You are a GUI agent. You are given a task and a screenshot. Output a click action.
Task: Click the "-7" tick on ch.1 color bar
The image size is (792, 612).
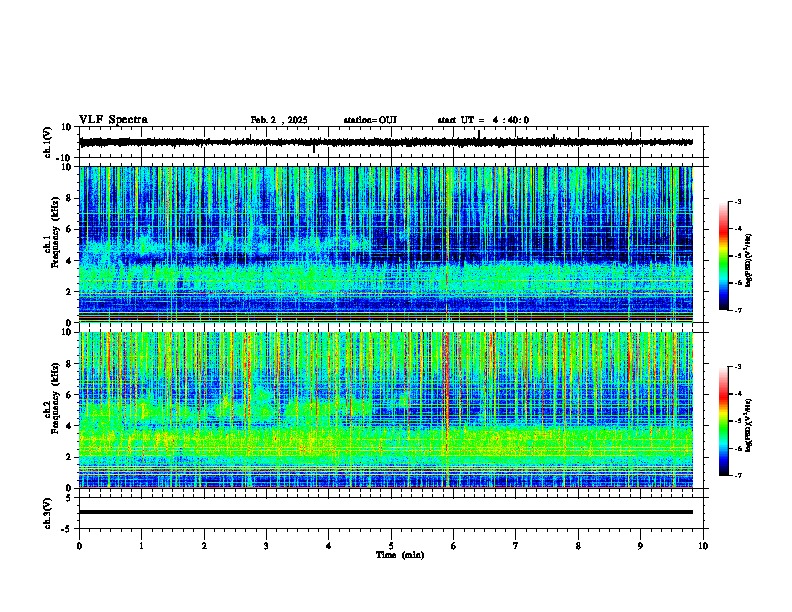[x=738, y=310]
